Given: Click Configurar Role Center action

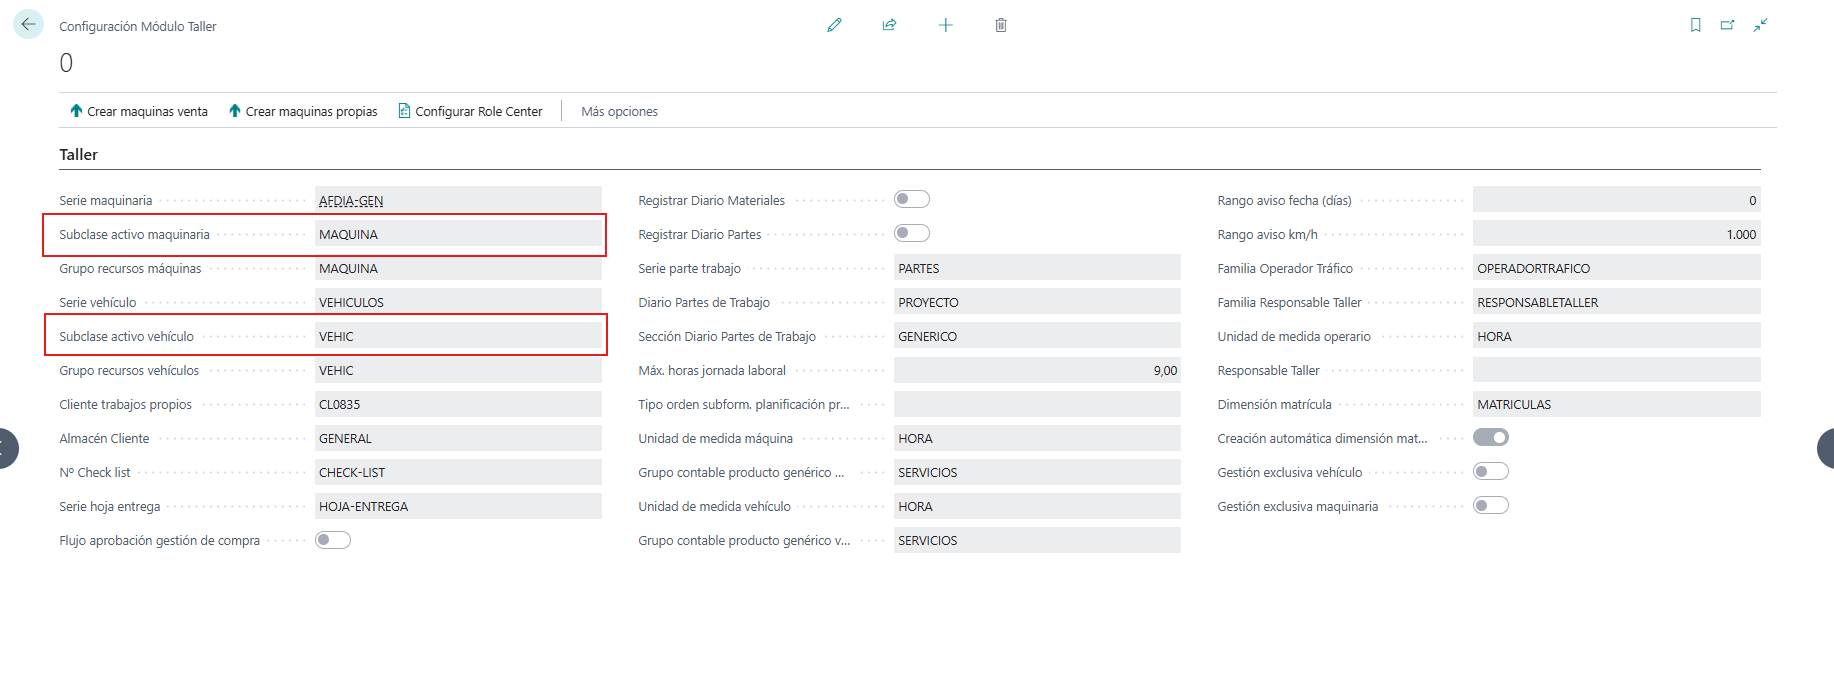Looking at the screenshot, I should tap(470, 111).
